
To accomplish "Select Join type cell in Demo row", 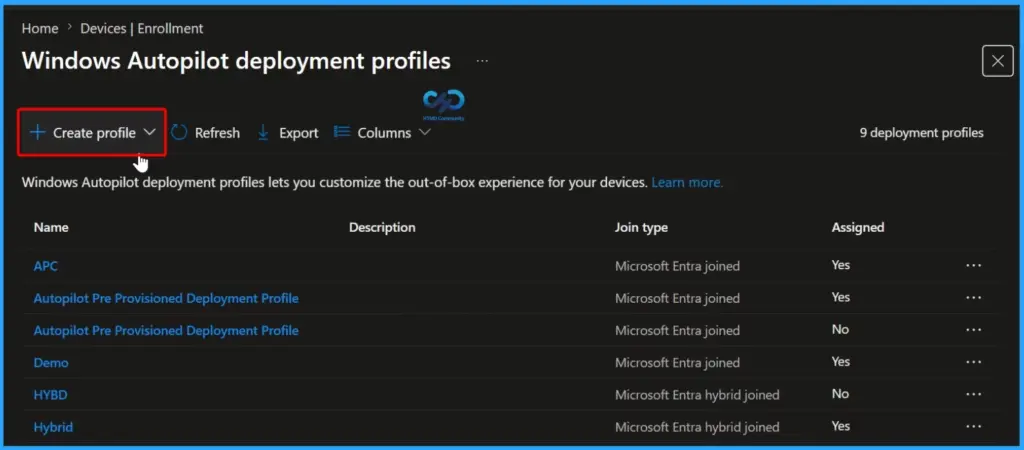I will (677, 362).
